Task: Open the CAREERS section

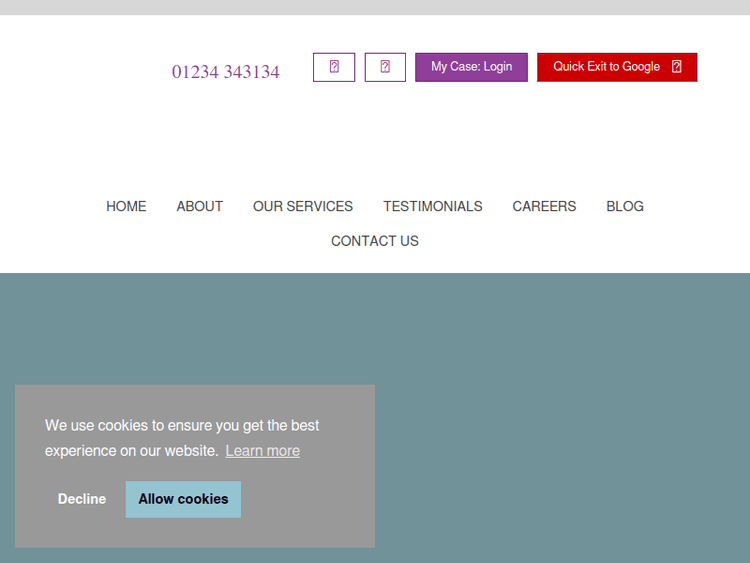Action: 544,206
